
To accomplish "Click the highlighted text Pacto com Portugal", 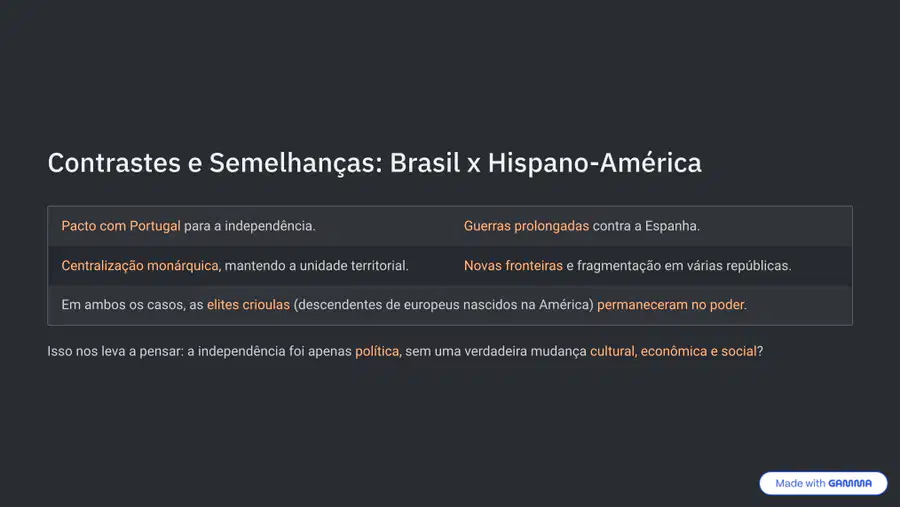I will point(121,226).
